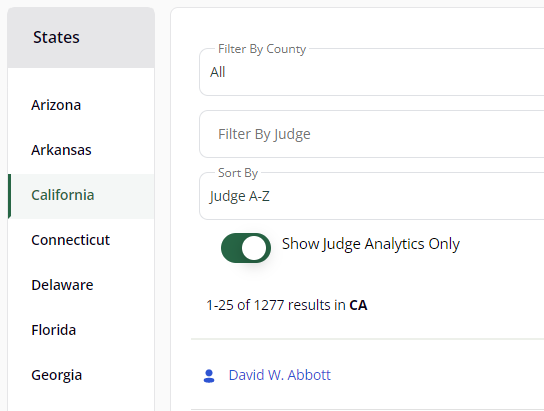The height and width of the screenshot is (411, 544).
Task: Click the 'All' value in county filter
Action: pos(218,72)
